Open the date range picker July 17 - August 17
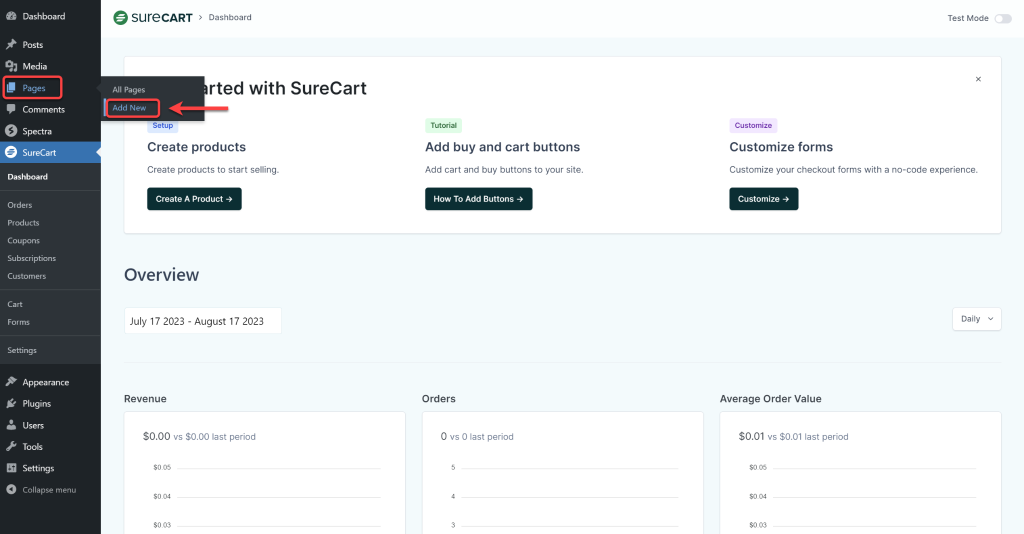1024x534 pixels. (x=202, y=321)
